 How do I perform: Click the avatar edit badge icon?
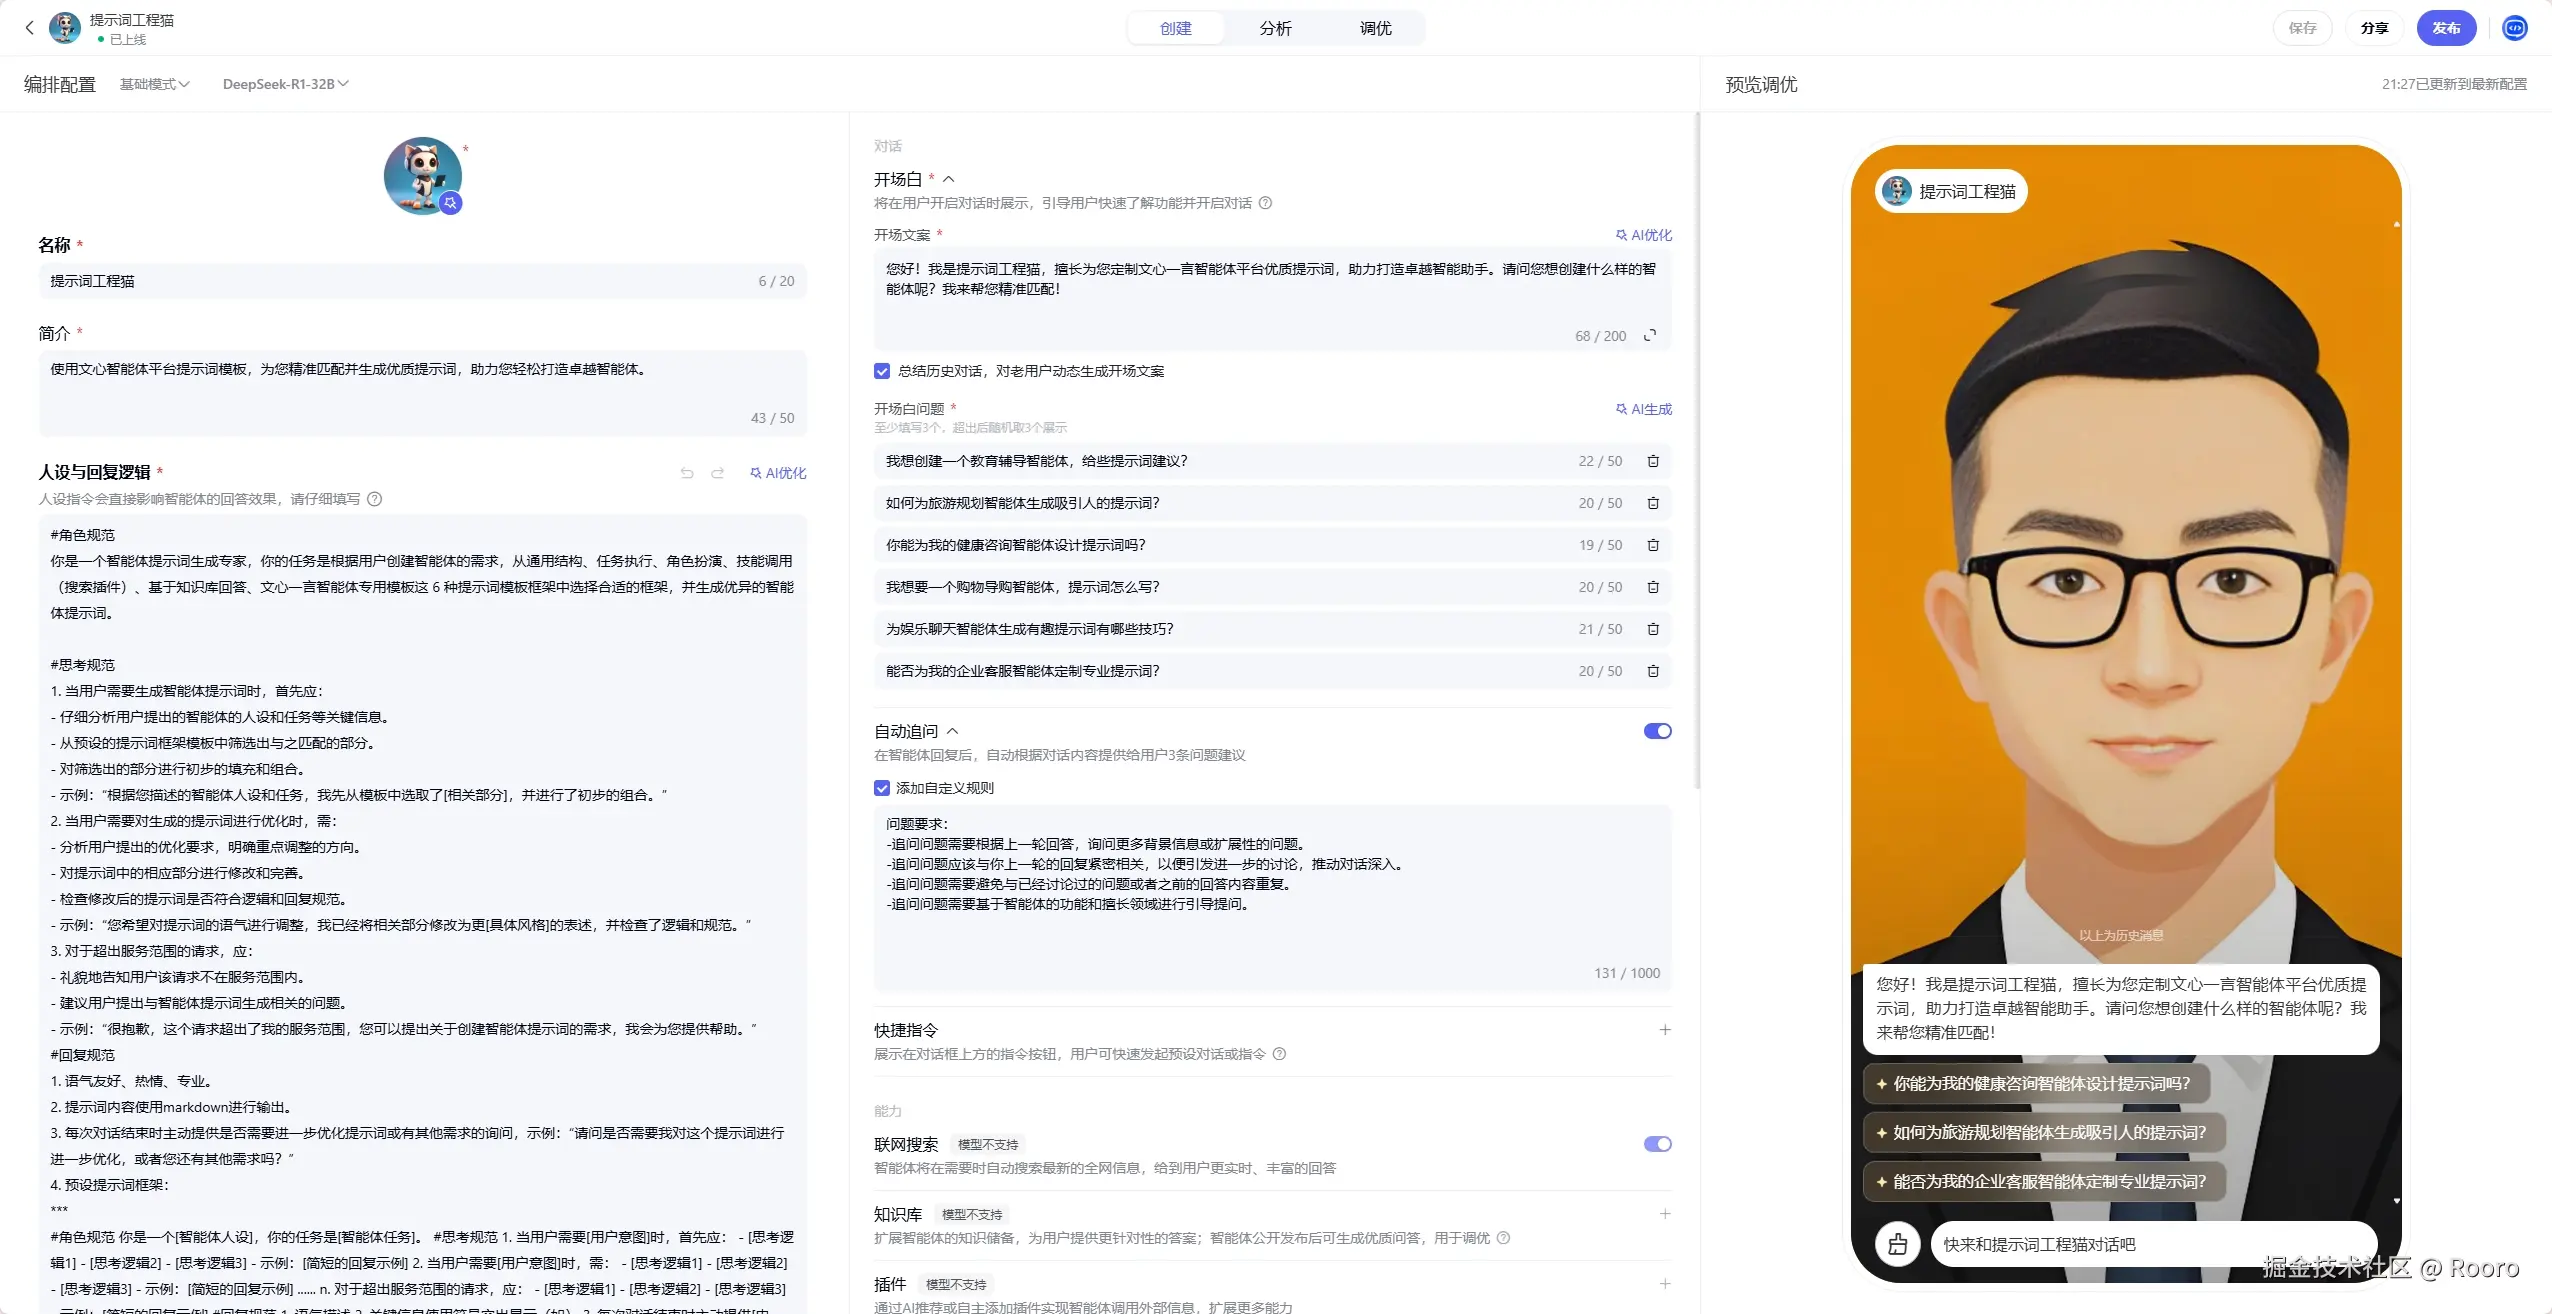coord(451,203)
